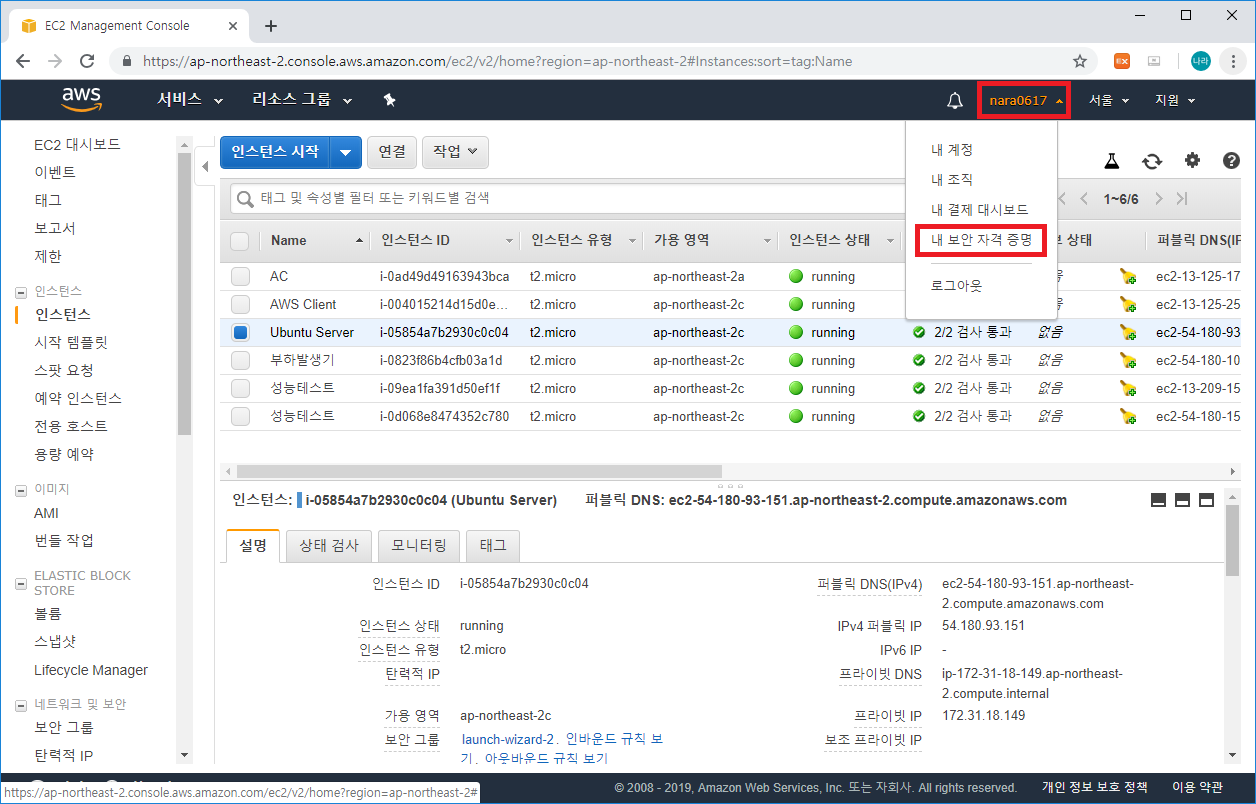
Task: Open 개인 정보 보호 정책 footer link
Action: pos(1095,788)
